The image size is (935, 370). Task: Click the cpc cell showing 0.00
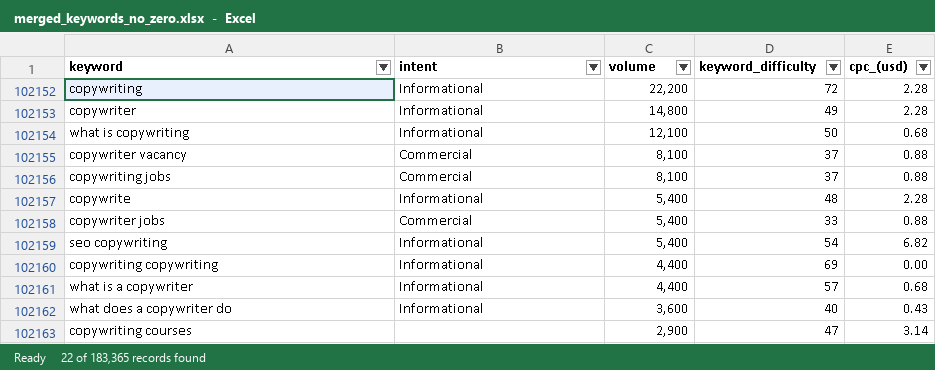890,266
